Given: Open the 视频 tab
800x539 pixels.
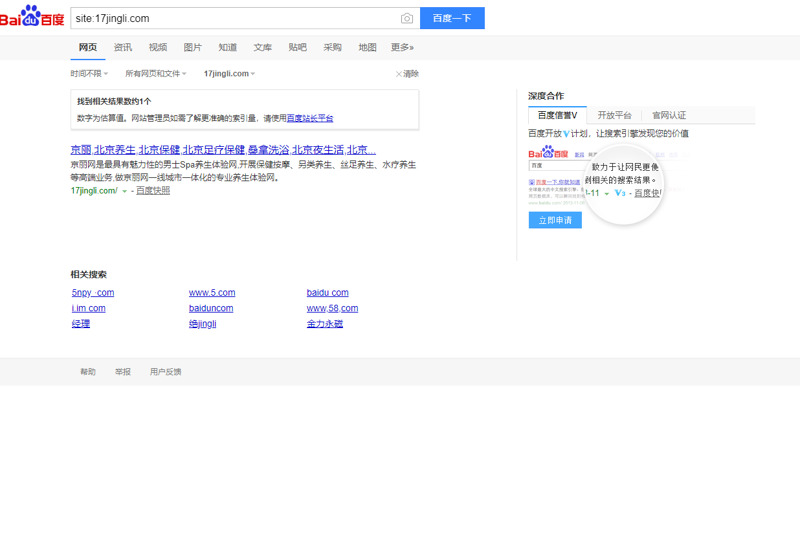Looking at the screenshot, I should coord(158,47).
